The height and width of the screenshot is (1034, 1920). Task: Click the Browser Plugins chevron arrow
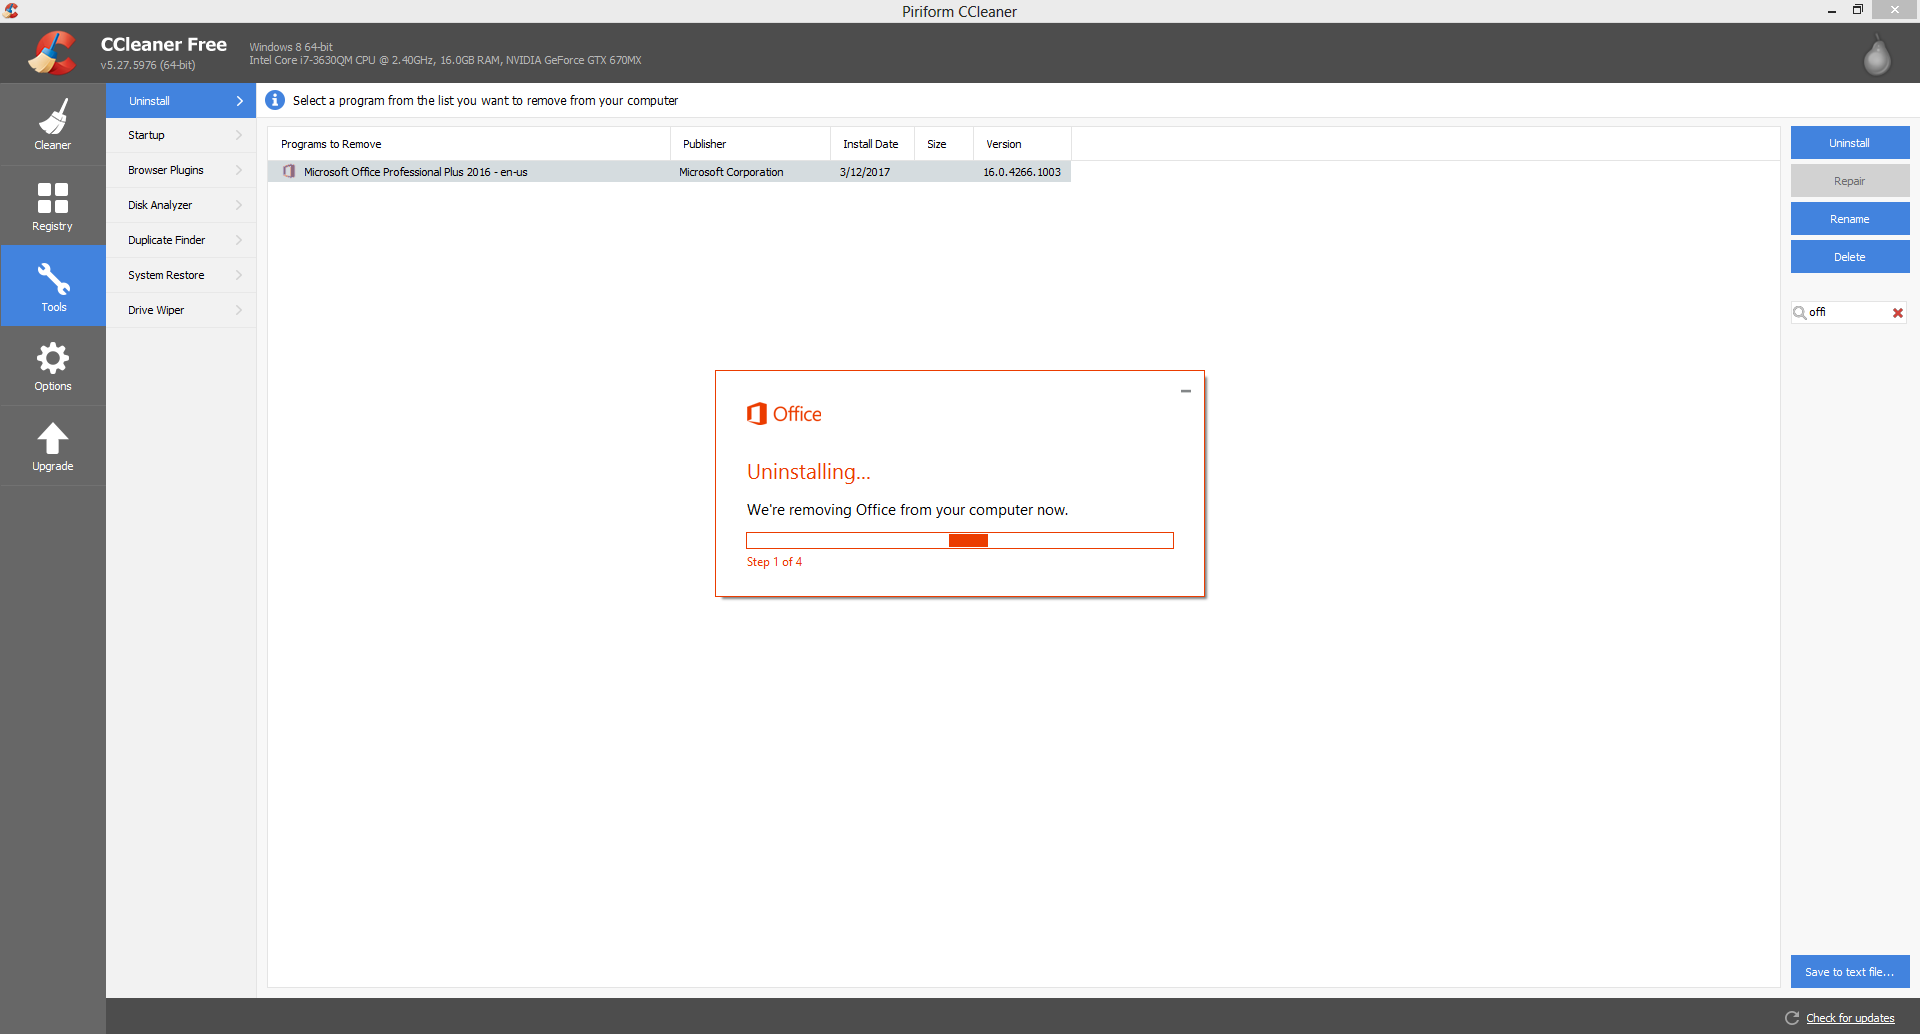click(x=239, y=170)
